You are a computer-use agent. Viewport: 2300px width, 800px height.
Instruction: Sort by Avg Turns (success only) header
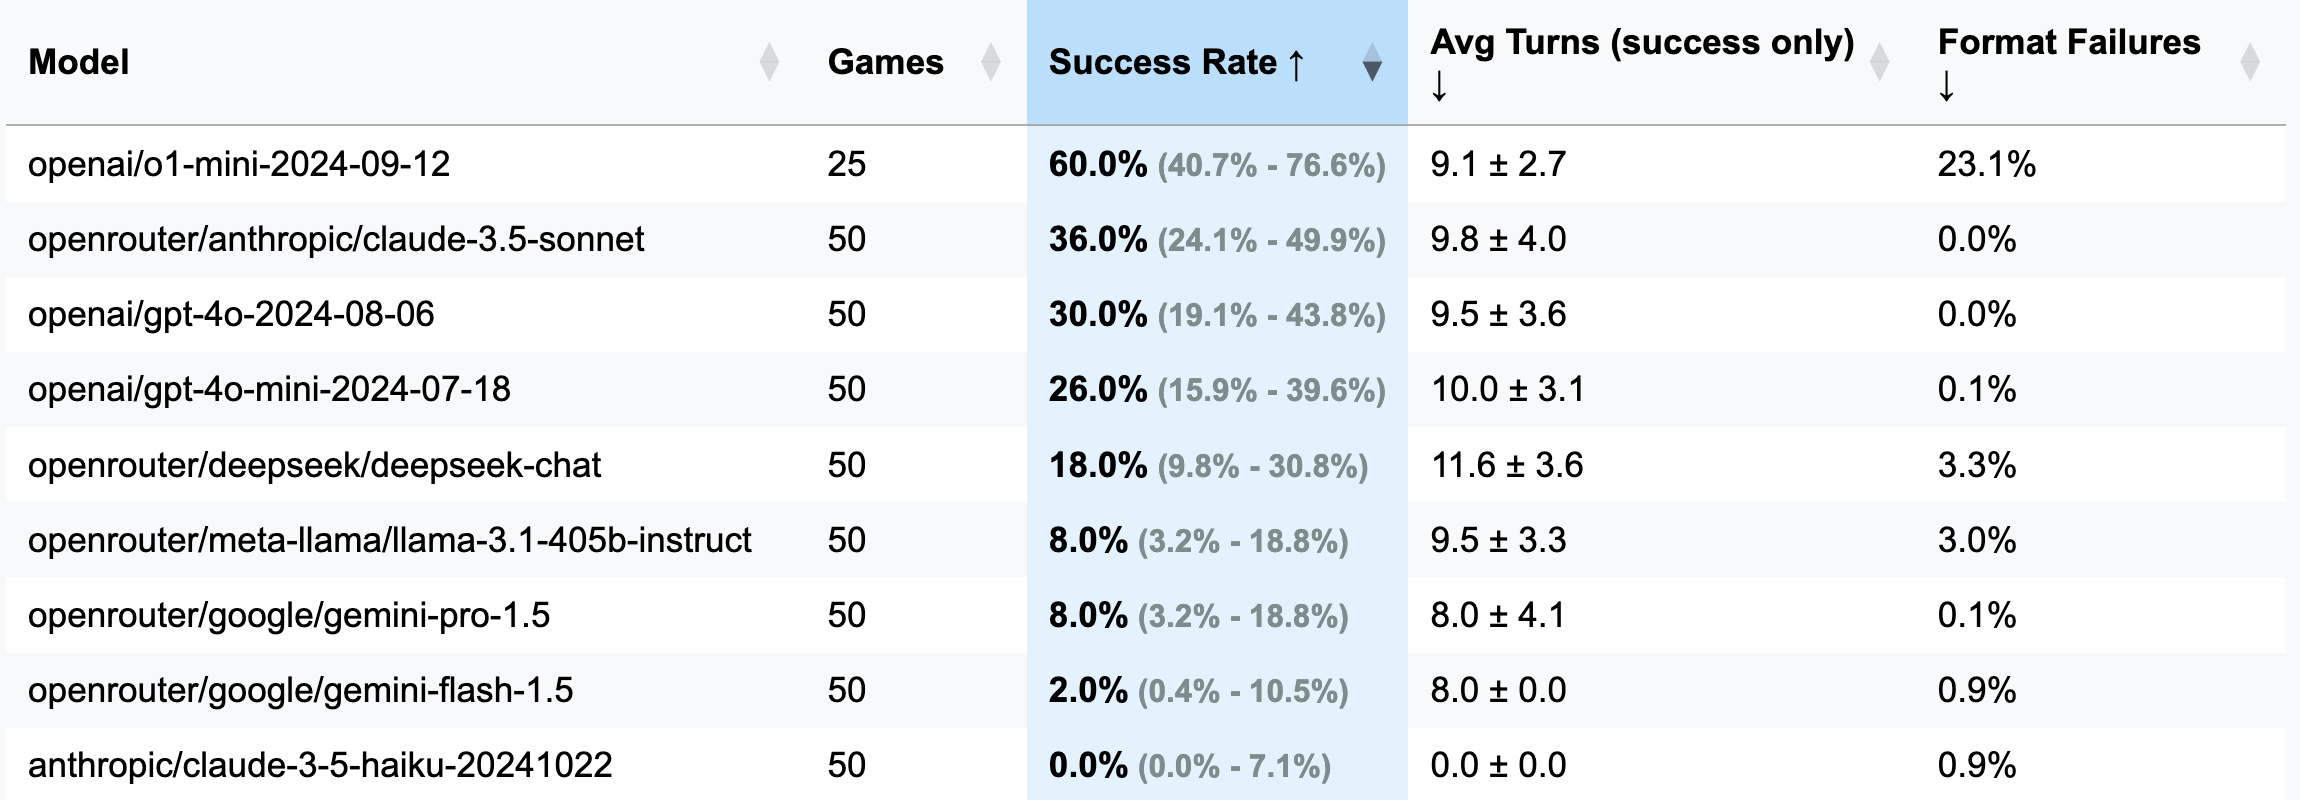1641,44
